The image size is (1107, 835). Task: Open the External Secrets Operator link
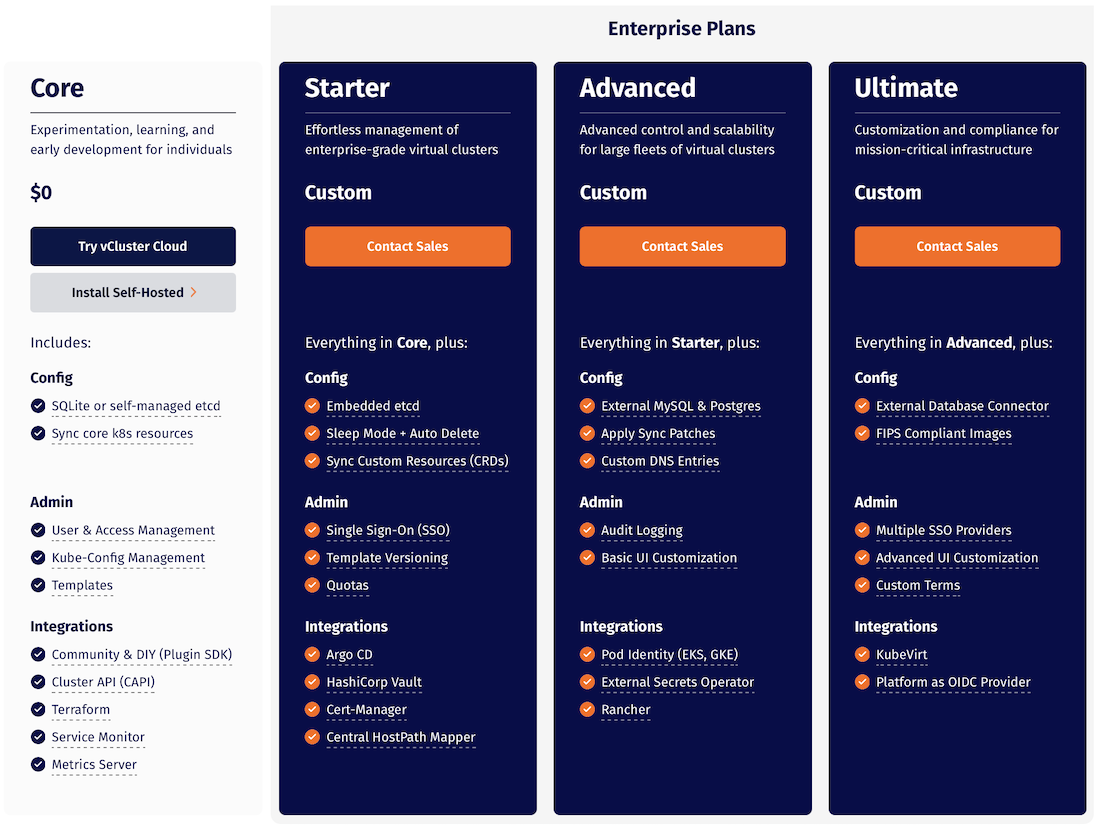(677, 683)
